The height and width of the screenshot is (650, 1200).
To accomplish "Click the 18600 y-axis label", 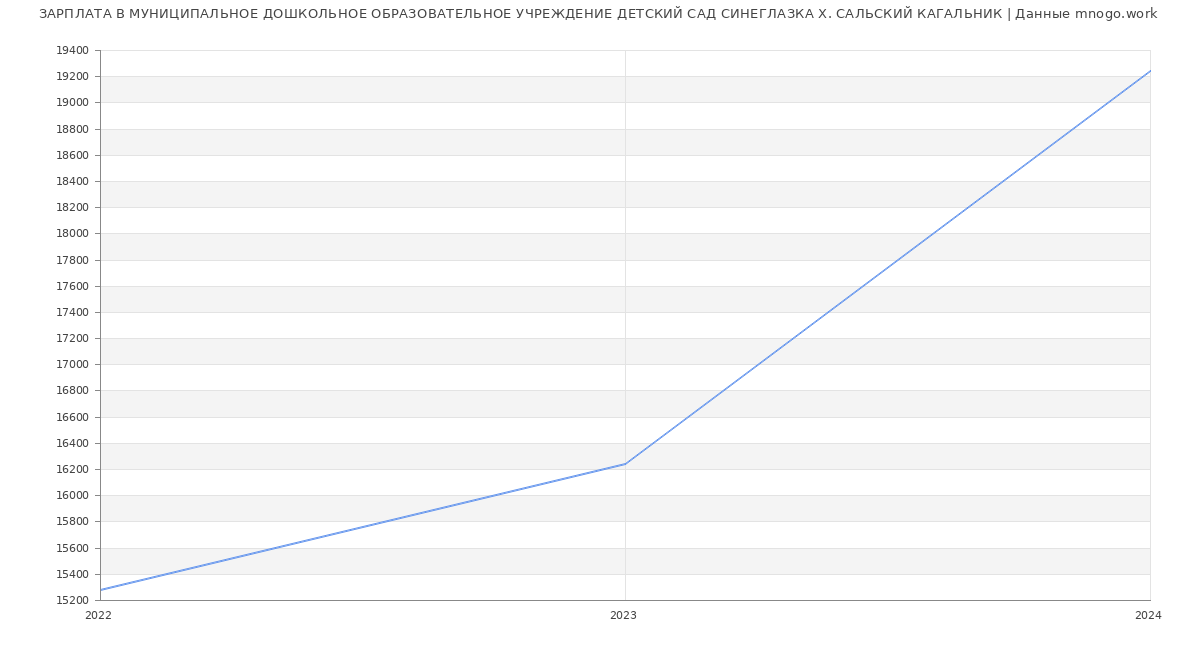I will pos(72,155).
